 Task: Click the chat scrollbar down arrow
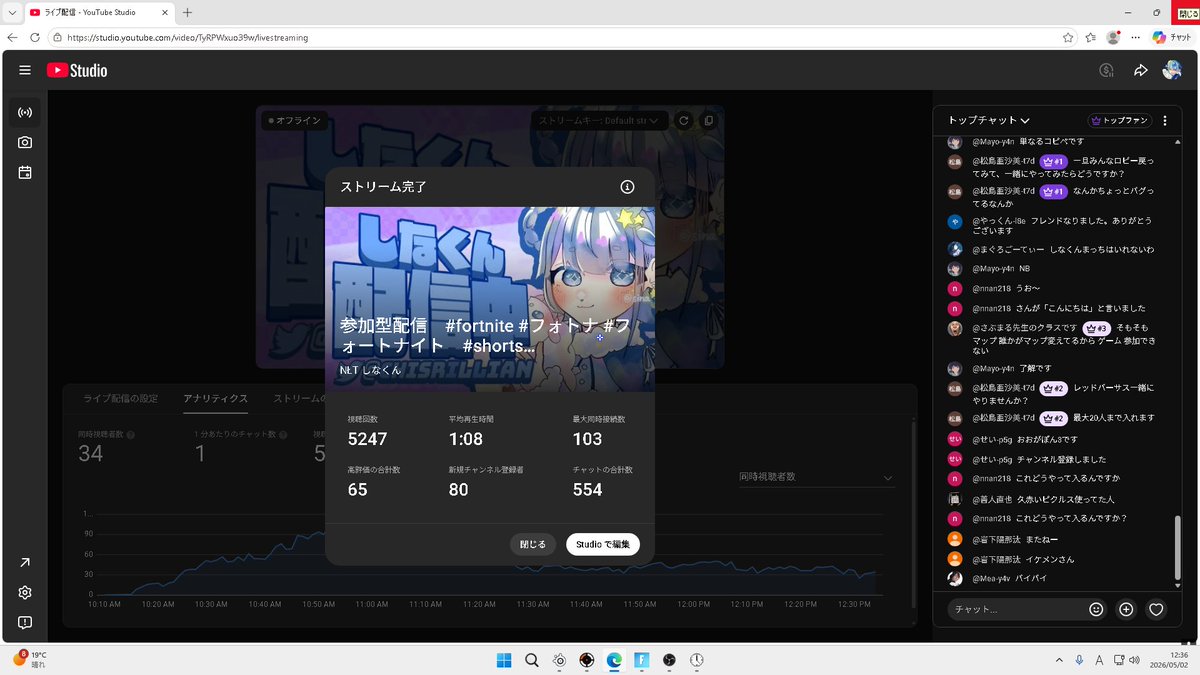click(x=1176, y=588)
